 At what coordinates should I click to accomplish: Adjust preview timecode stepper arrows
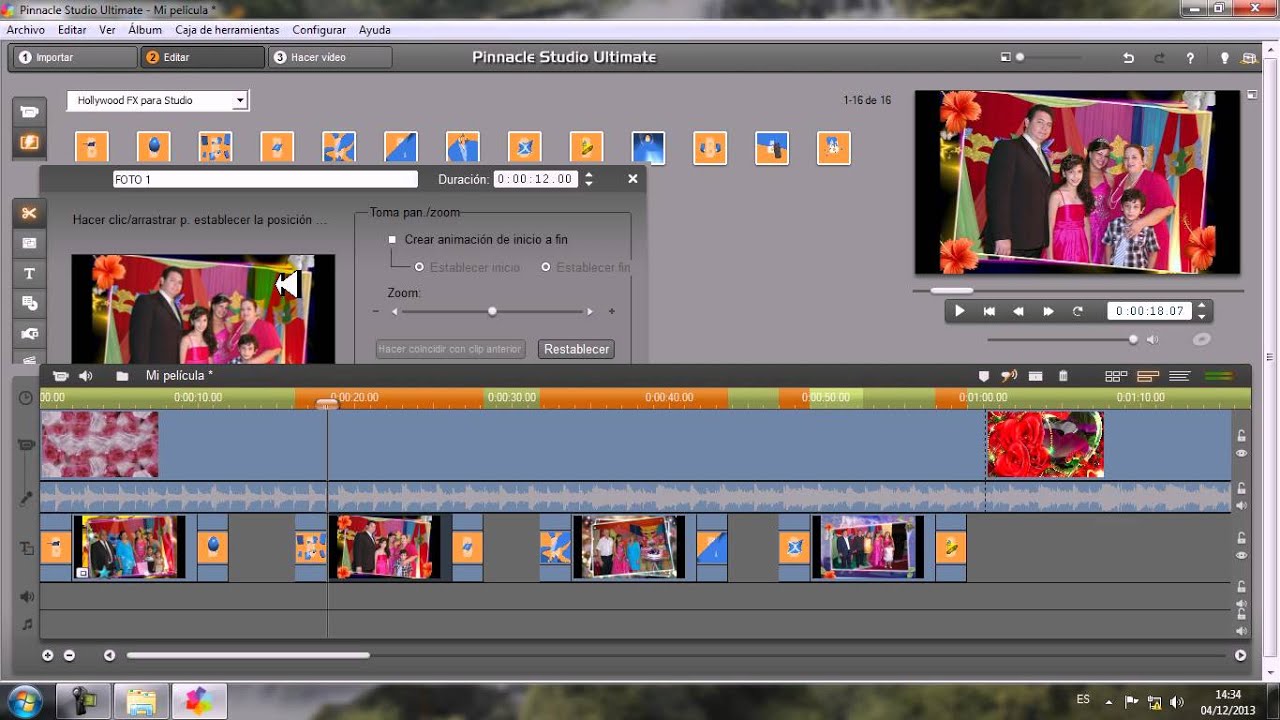pyautogui.click(x=1202, y=311)
